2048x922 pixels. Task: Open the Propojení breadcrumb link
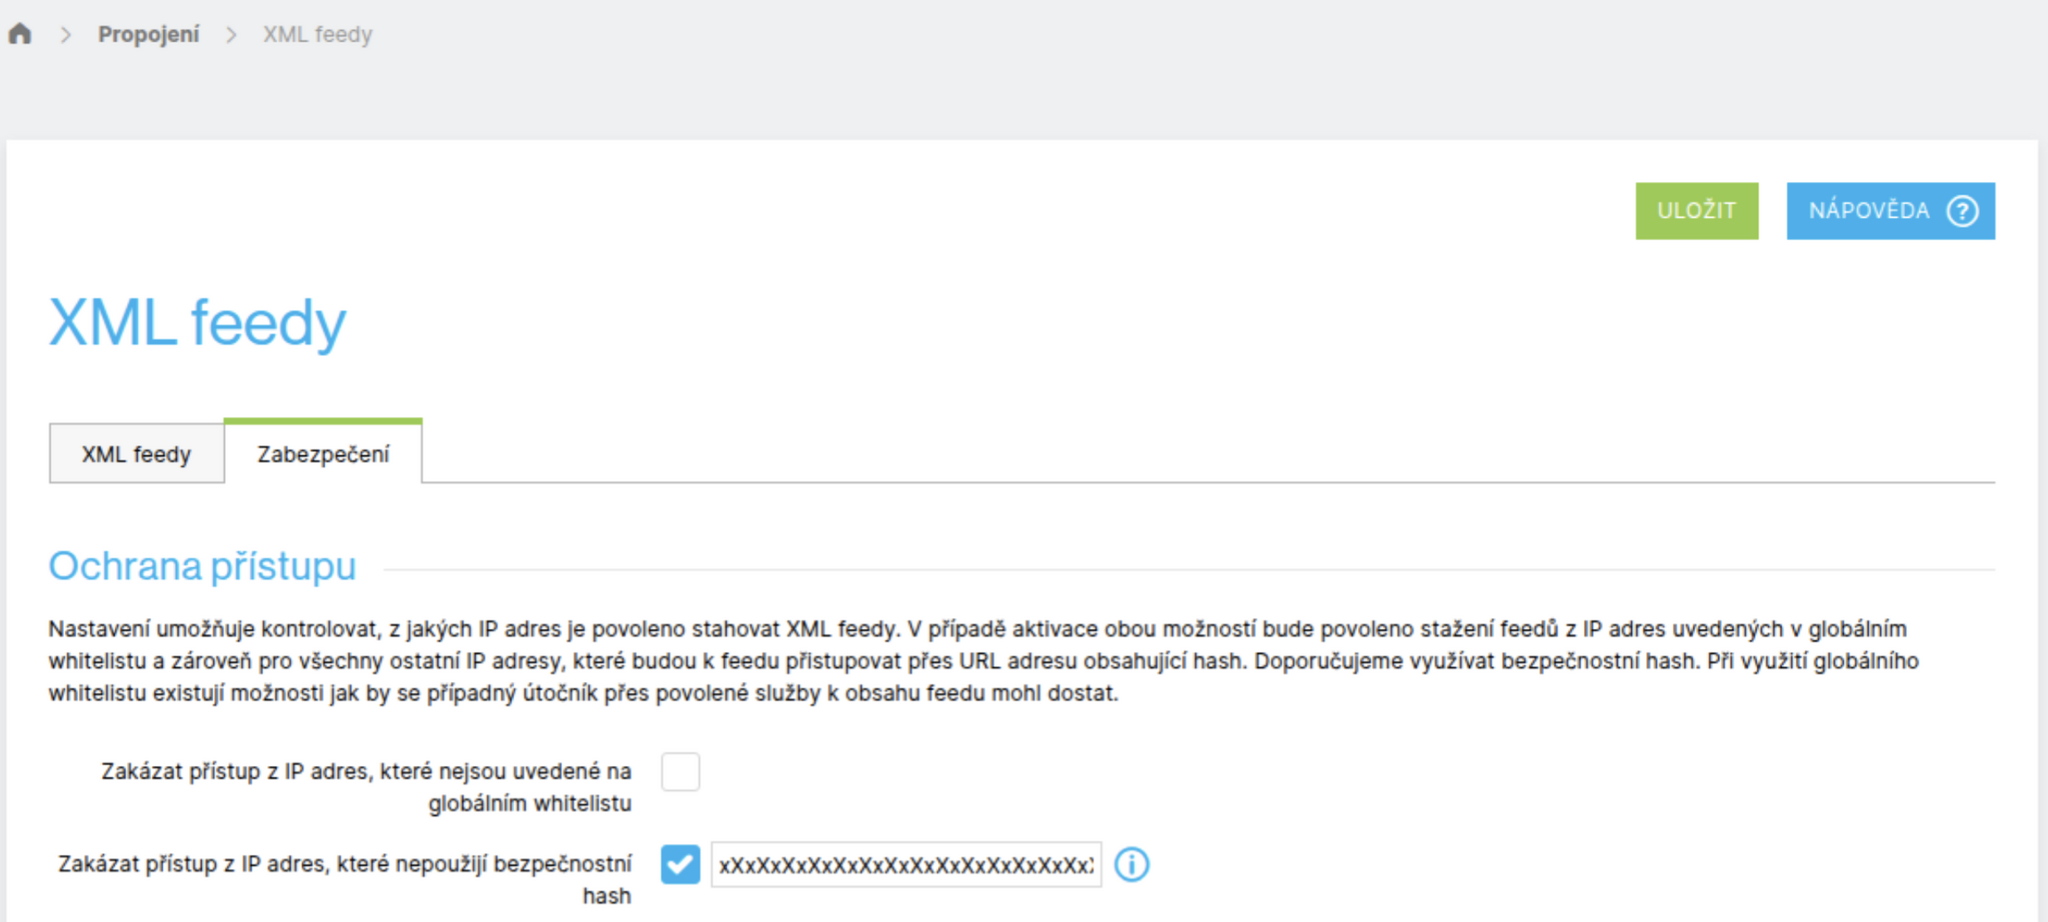tap(149, 35)
